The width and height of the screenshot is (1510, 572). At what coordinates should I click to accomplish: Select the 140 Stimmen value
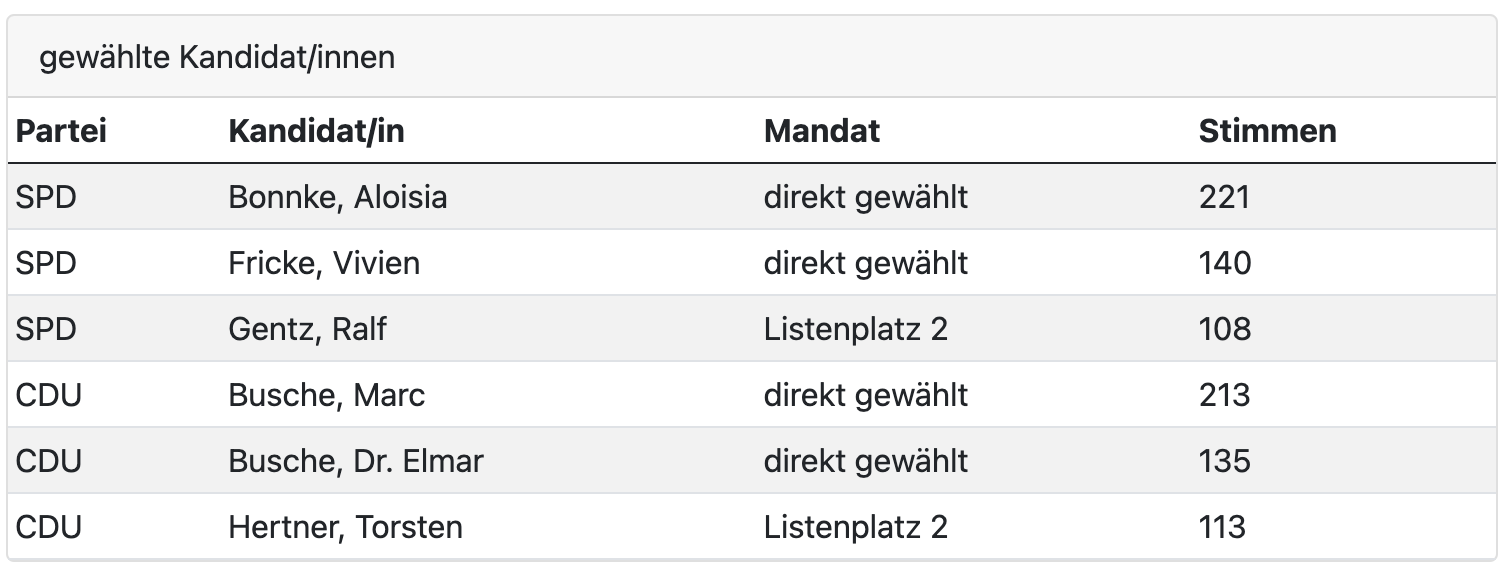coord(1224,263)
